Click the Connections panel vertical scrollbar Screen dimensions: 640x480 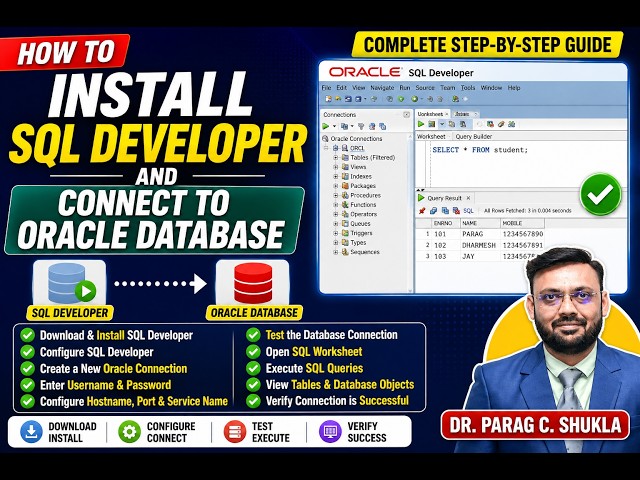coord(410,212)
